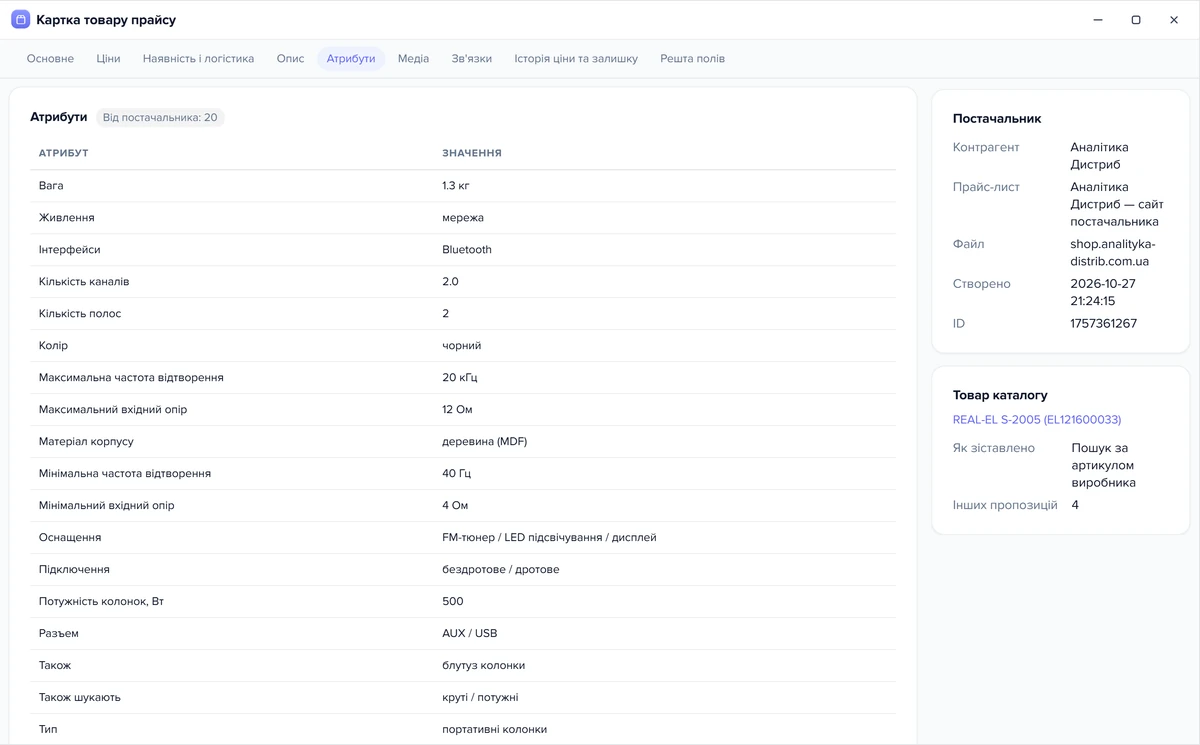Image resolution: width=1200 pixels, height=745 pixels.
Task: Select the Інших пропозицій count 4
Action: pos(1075,506)
